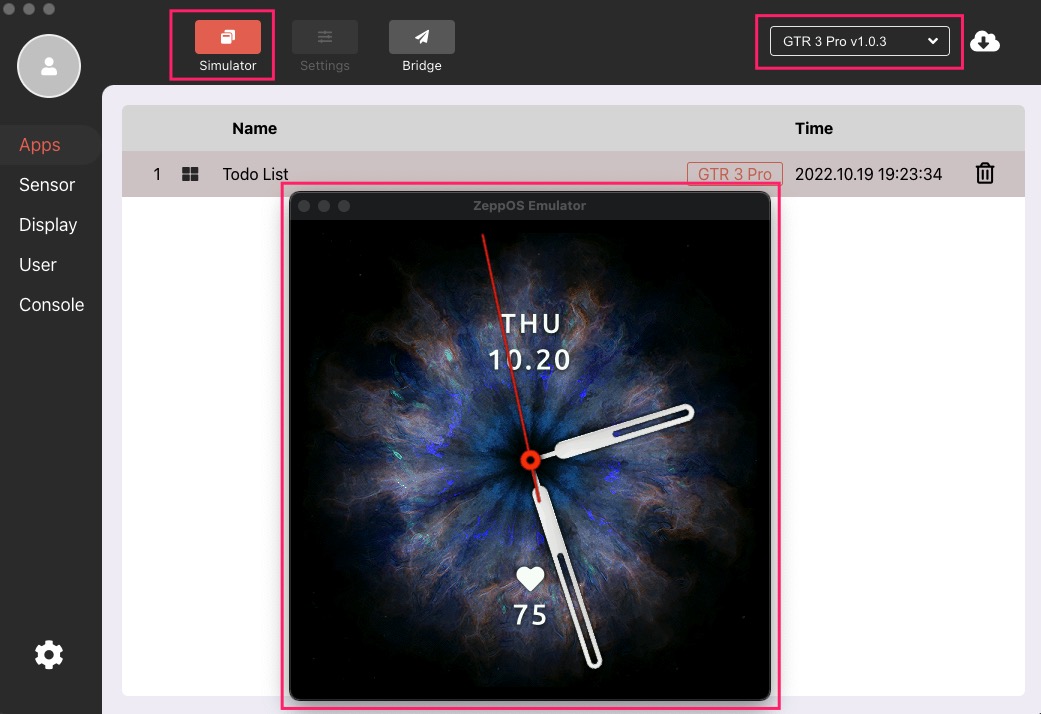
Task: Click the Time column header
Action: (x=813, y=128)
